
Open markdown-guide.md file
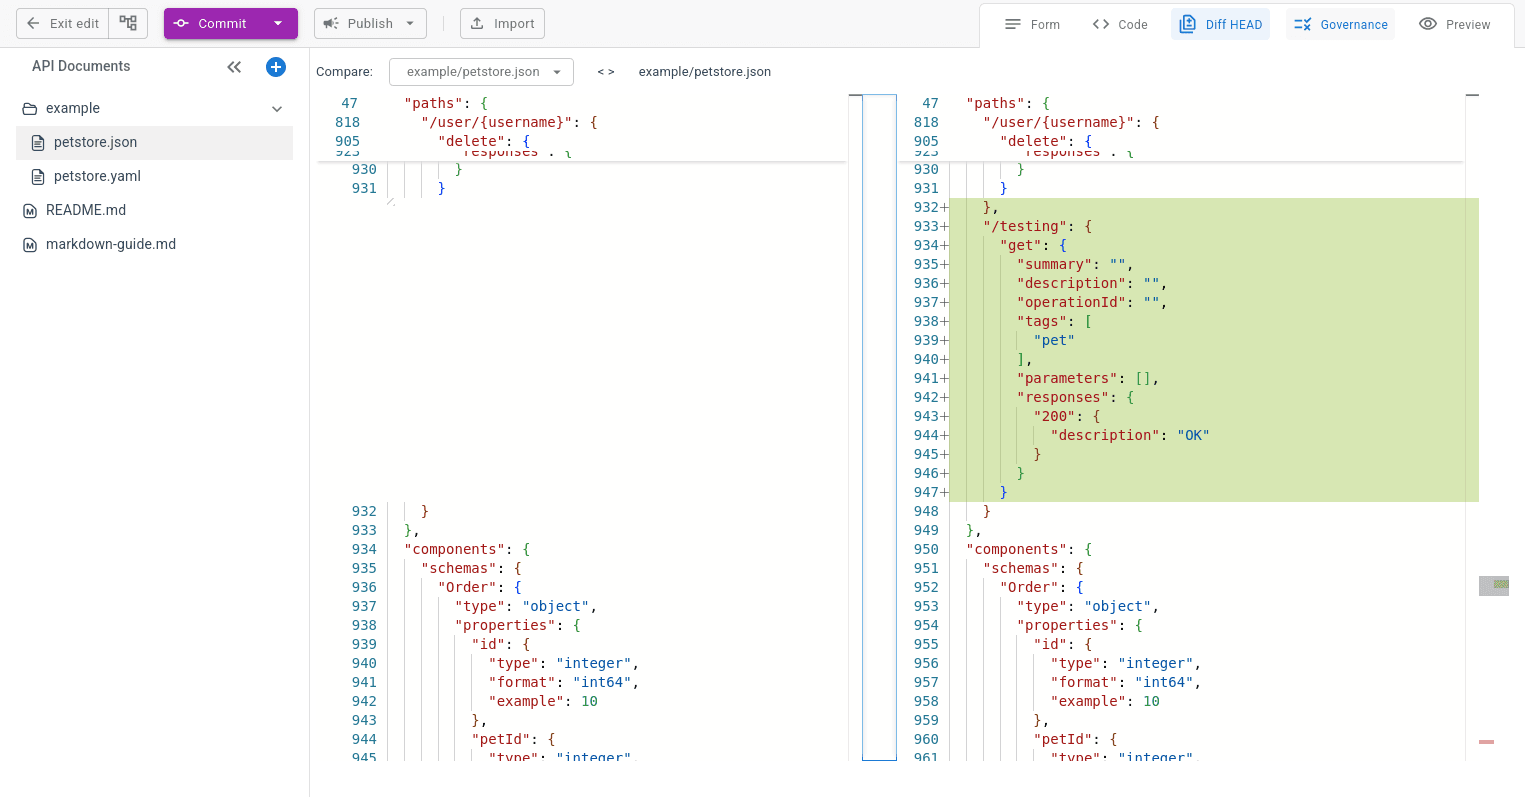154,244
